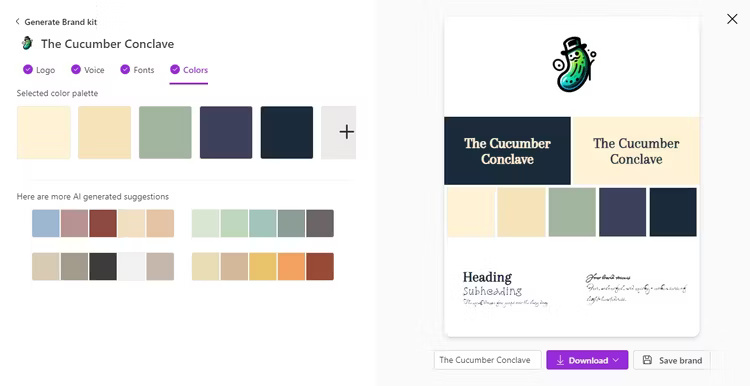
Task: Click the purple checkmark next to Logo
Action: coord(28,69)
